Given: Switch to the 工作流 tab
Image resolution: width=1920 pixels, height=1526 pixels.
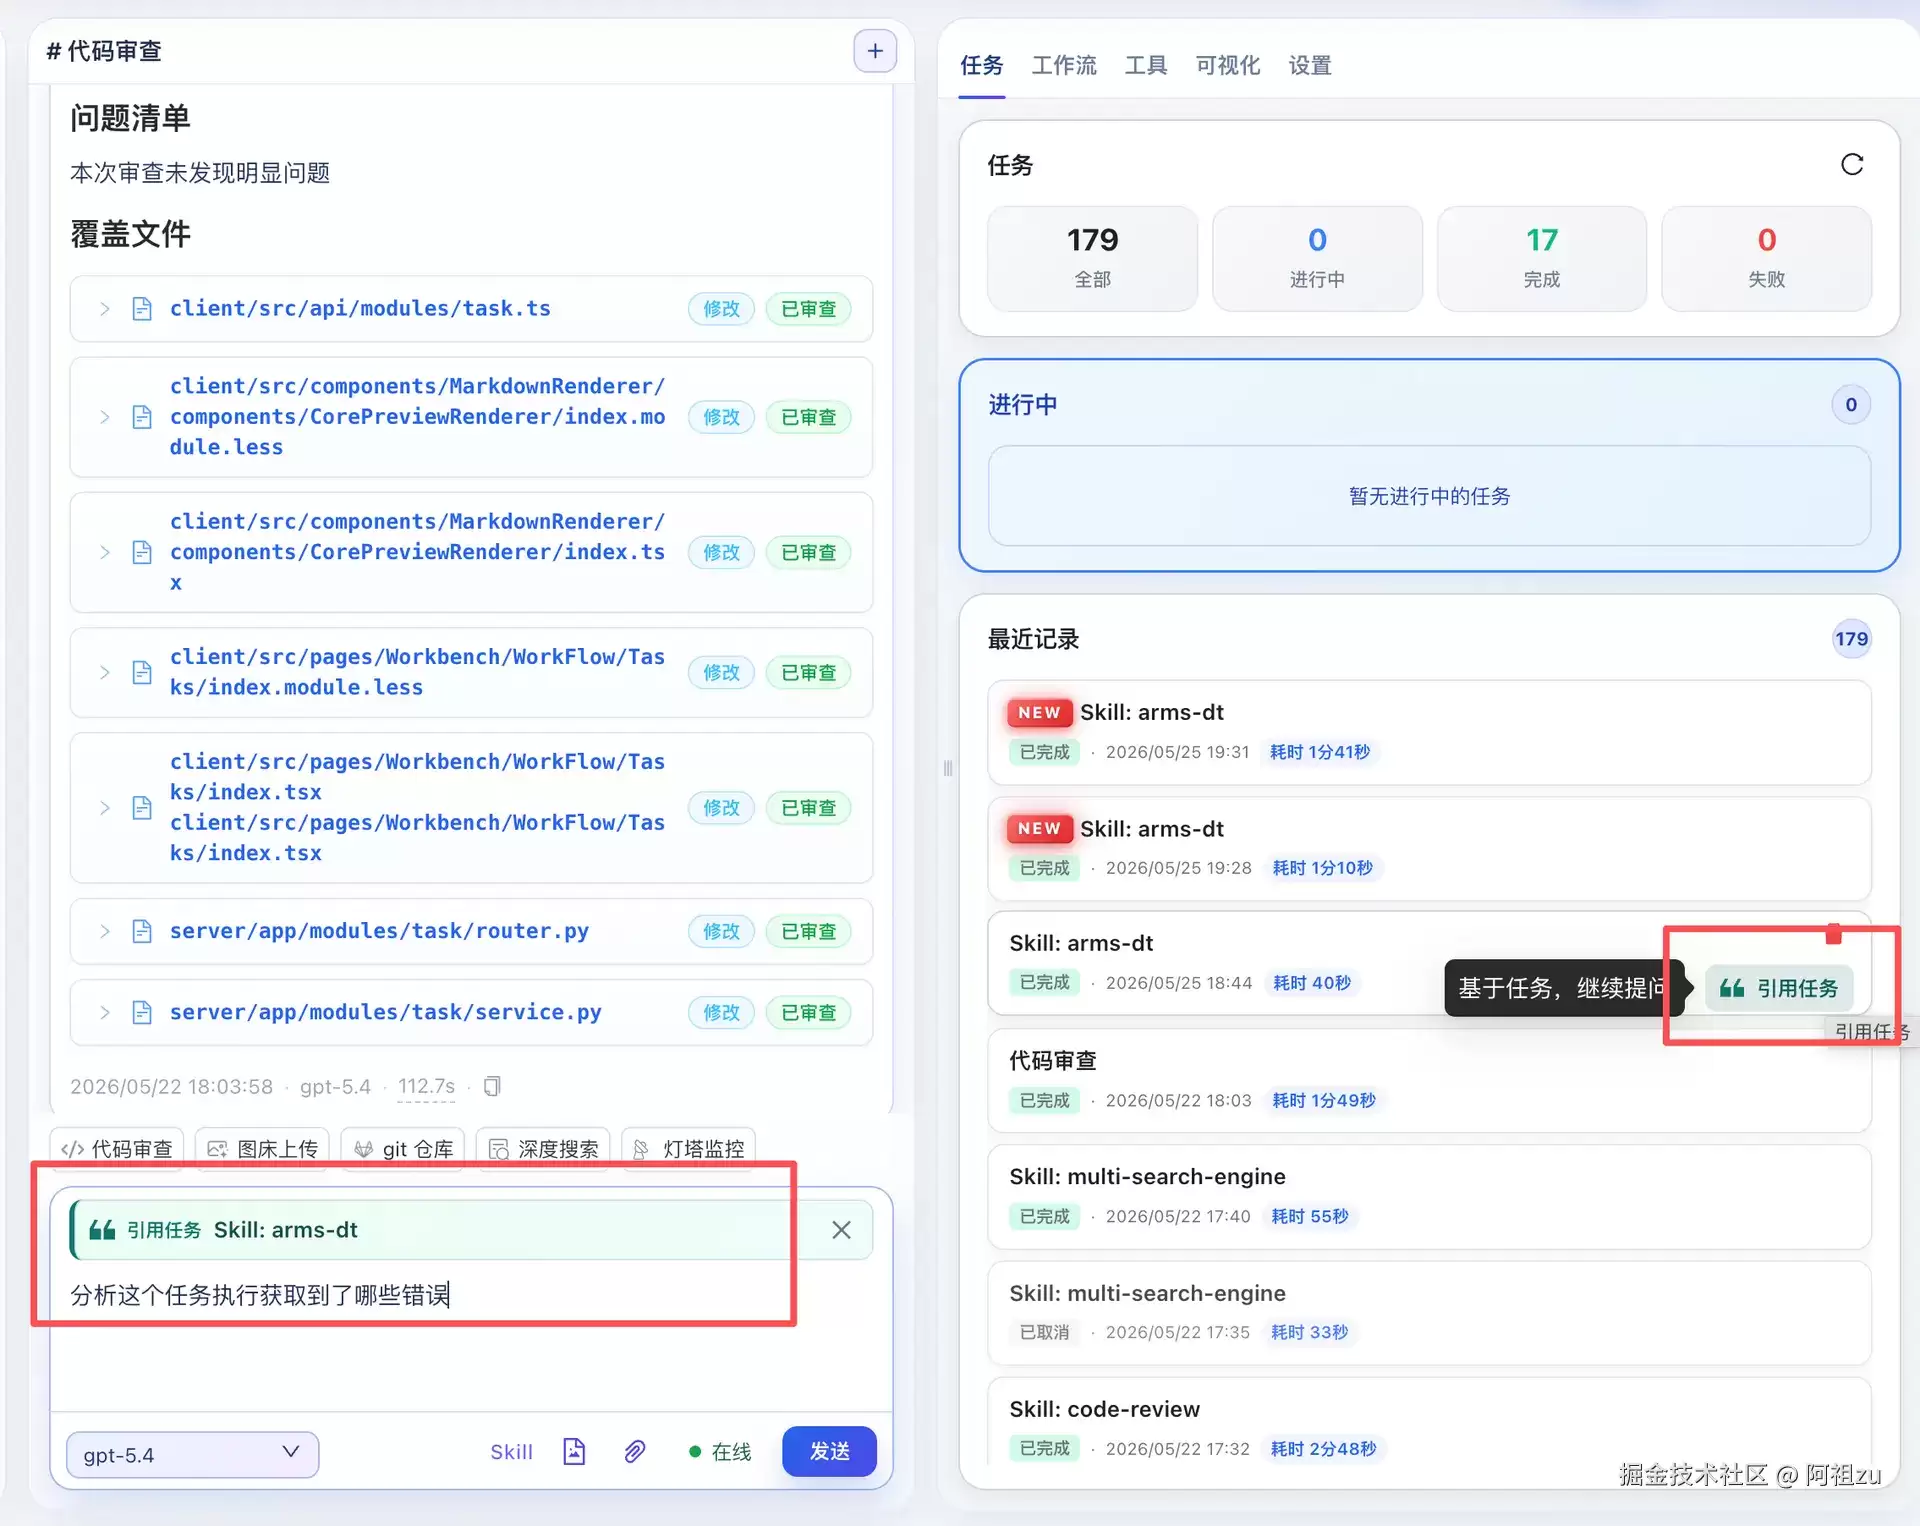Looking at the screenshot, I should tap(1063, 65).
